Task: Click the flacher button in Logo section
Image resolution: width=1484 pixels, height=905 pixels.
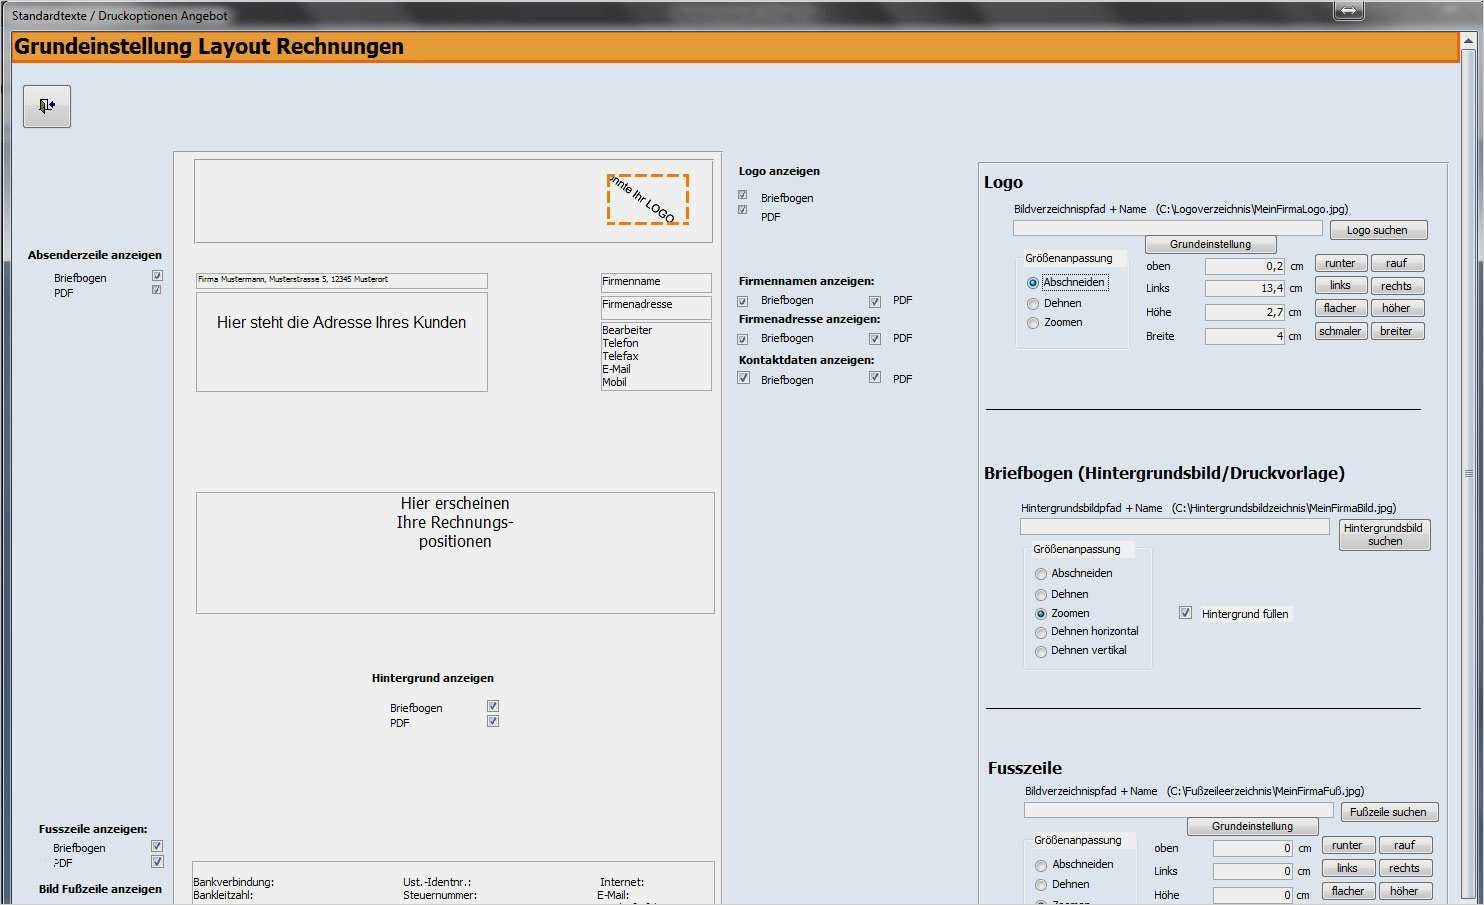Action: [1340, 308]
